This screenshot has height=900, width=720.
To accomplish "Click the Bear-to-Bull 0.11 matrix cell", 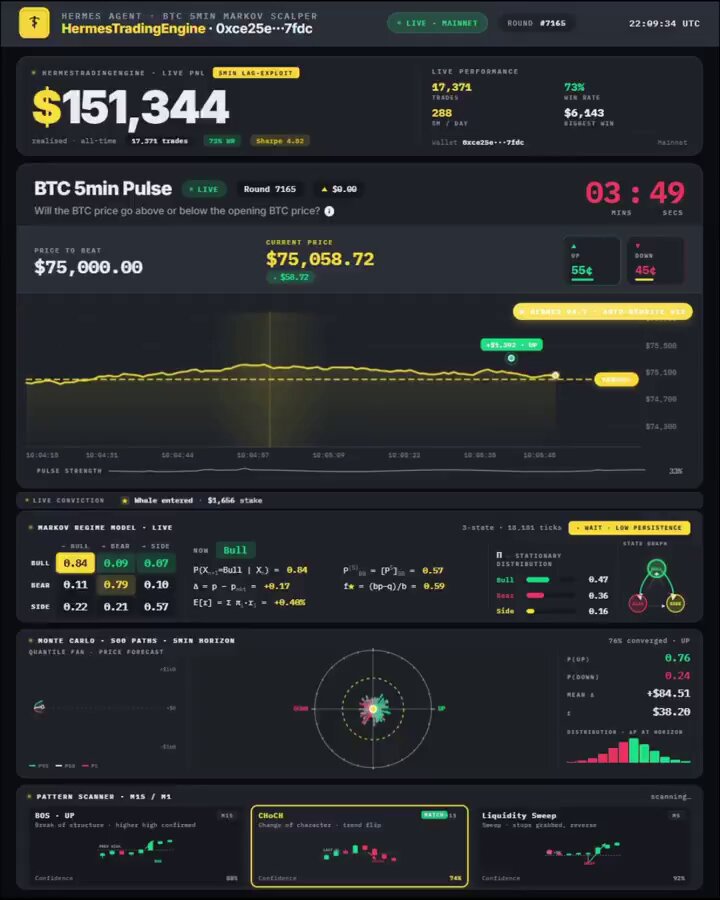I will point(75,584).
